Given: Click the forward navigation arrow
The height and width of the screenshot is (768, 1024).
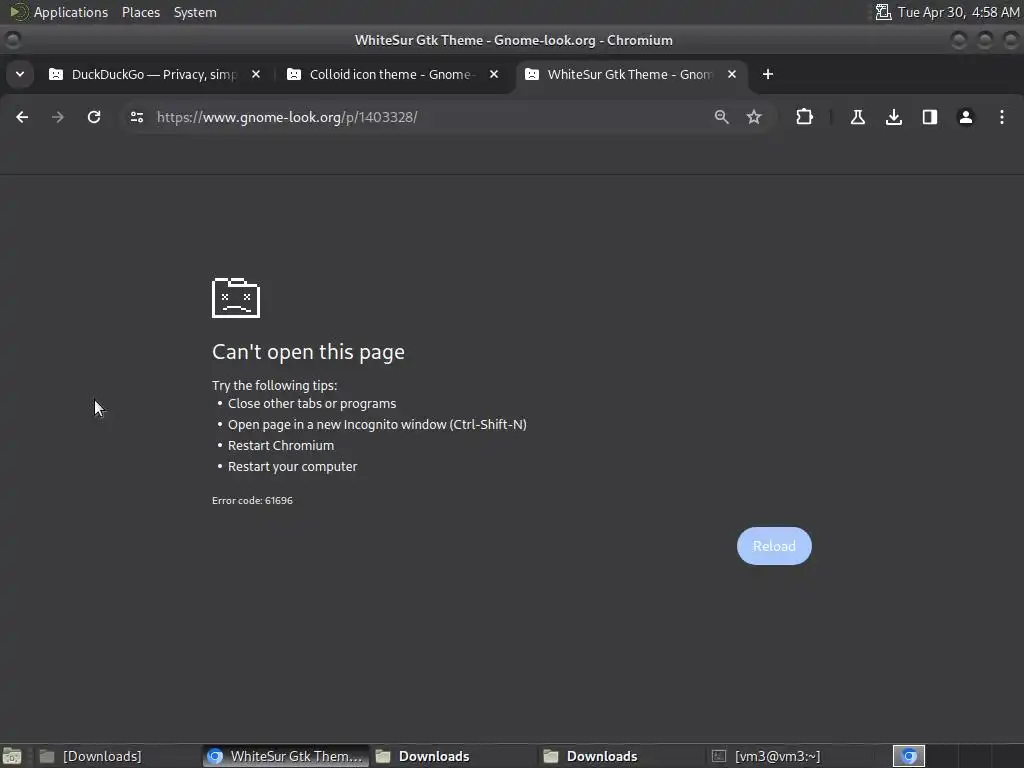Looking at the screenshot, I should (58, 117).
